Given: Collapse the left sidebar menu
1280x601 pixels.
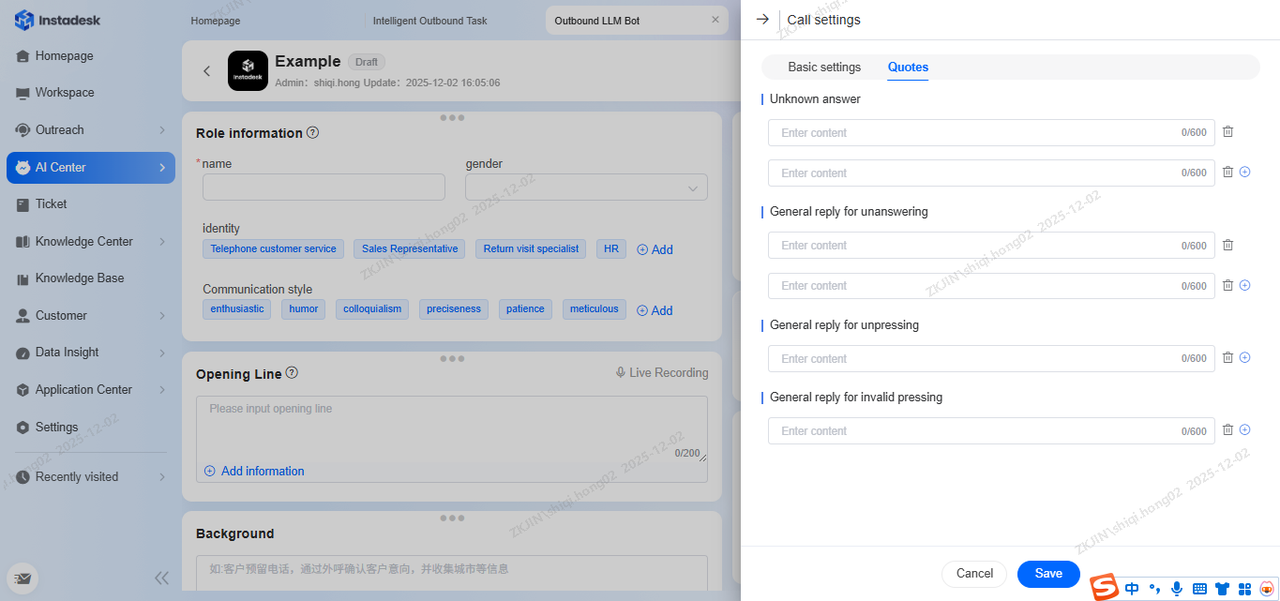Looking at the screenshot, I should click(161, 577).
